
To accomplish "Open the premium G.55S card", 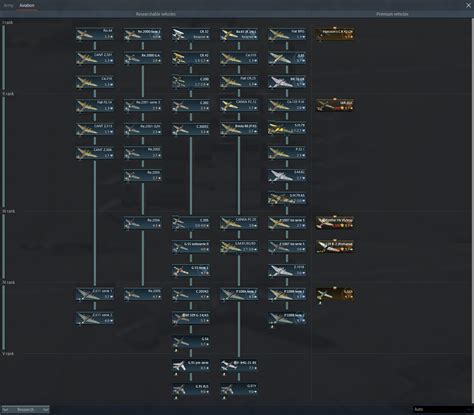I will click(335, 294).
